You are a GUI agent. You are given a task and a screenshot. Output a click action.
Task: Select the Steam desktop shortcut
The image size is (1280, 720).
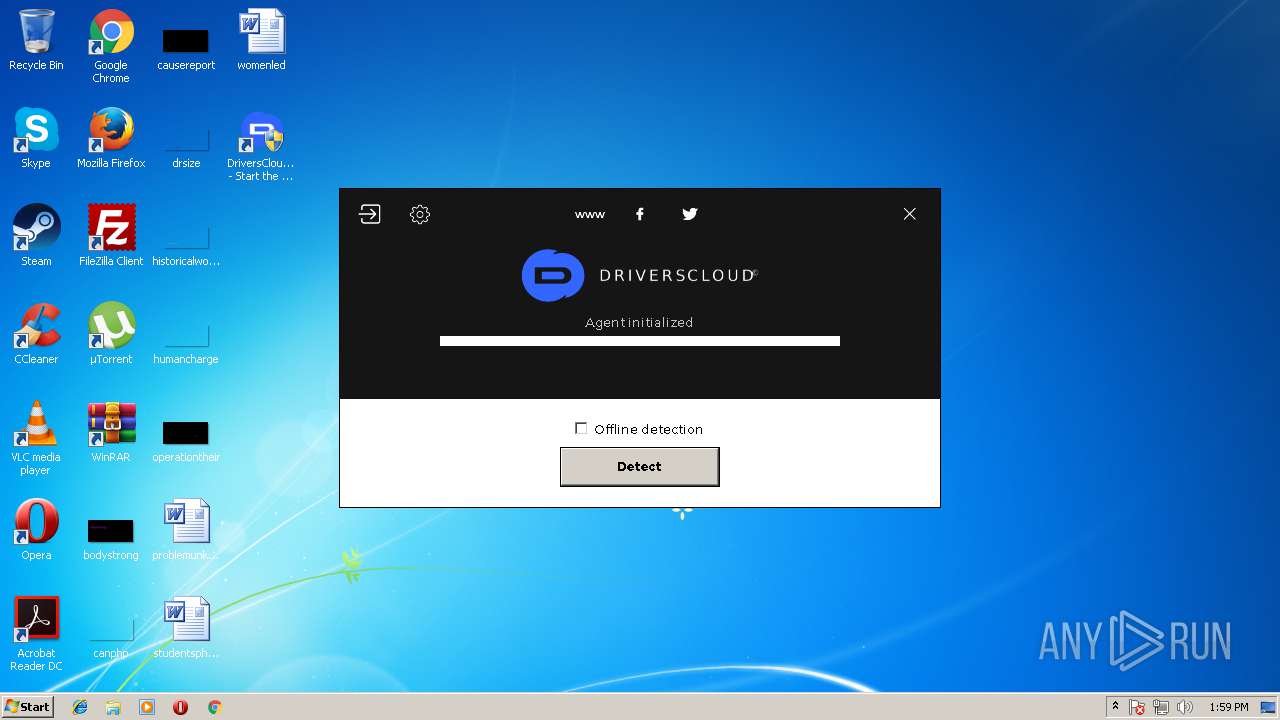coord(36,236)
